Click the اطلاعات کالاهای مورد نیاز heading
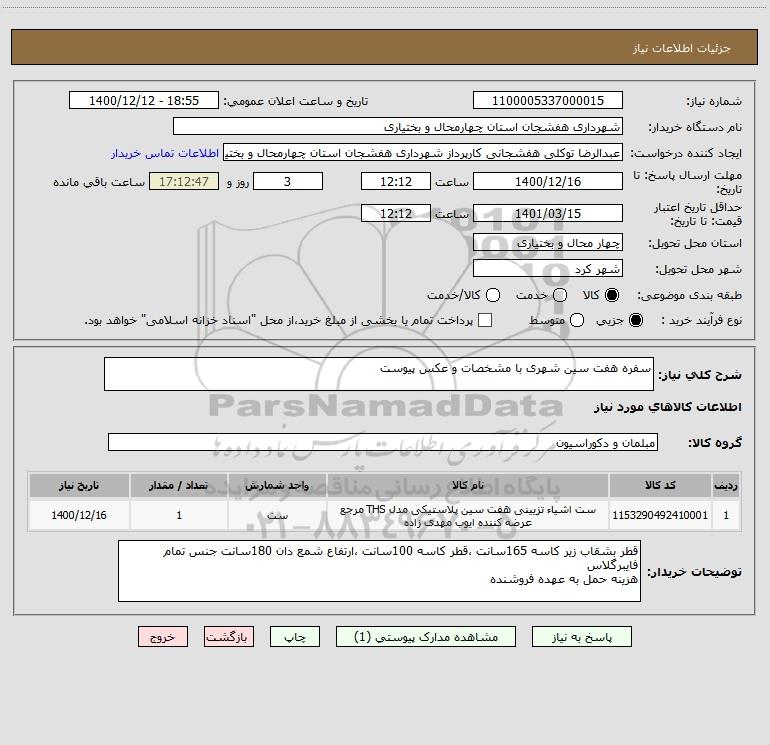Screen dimensions: 770x745 pyautogui.click(x=667, y=407)
